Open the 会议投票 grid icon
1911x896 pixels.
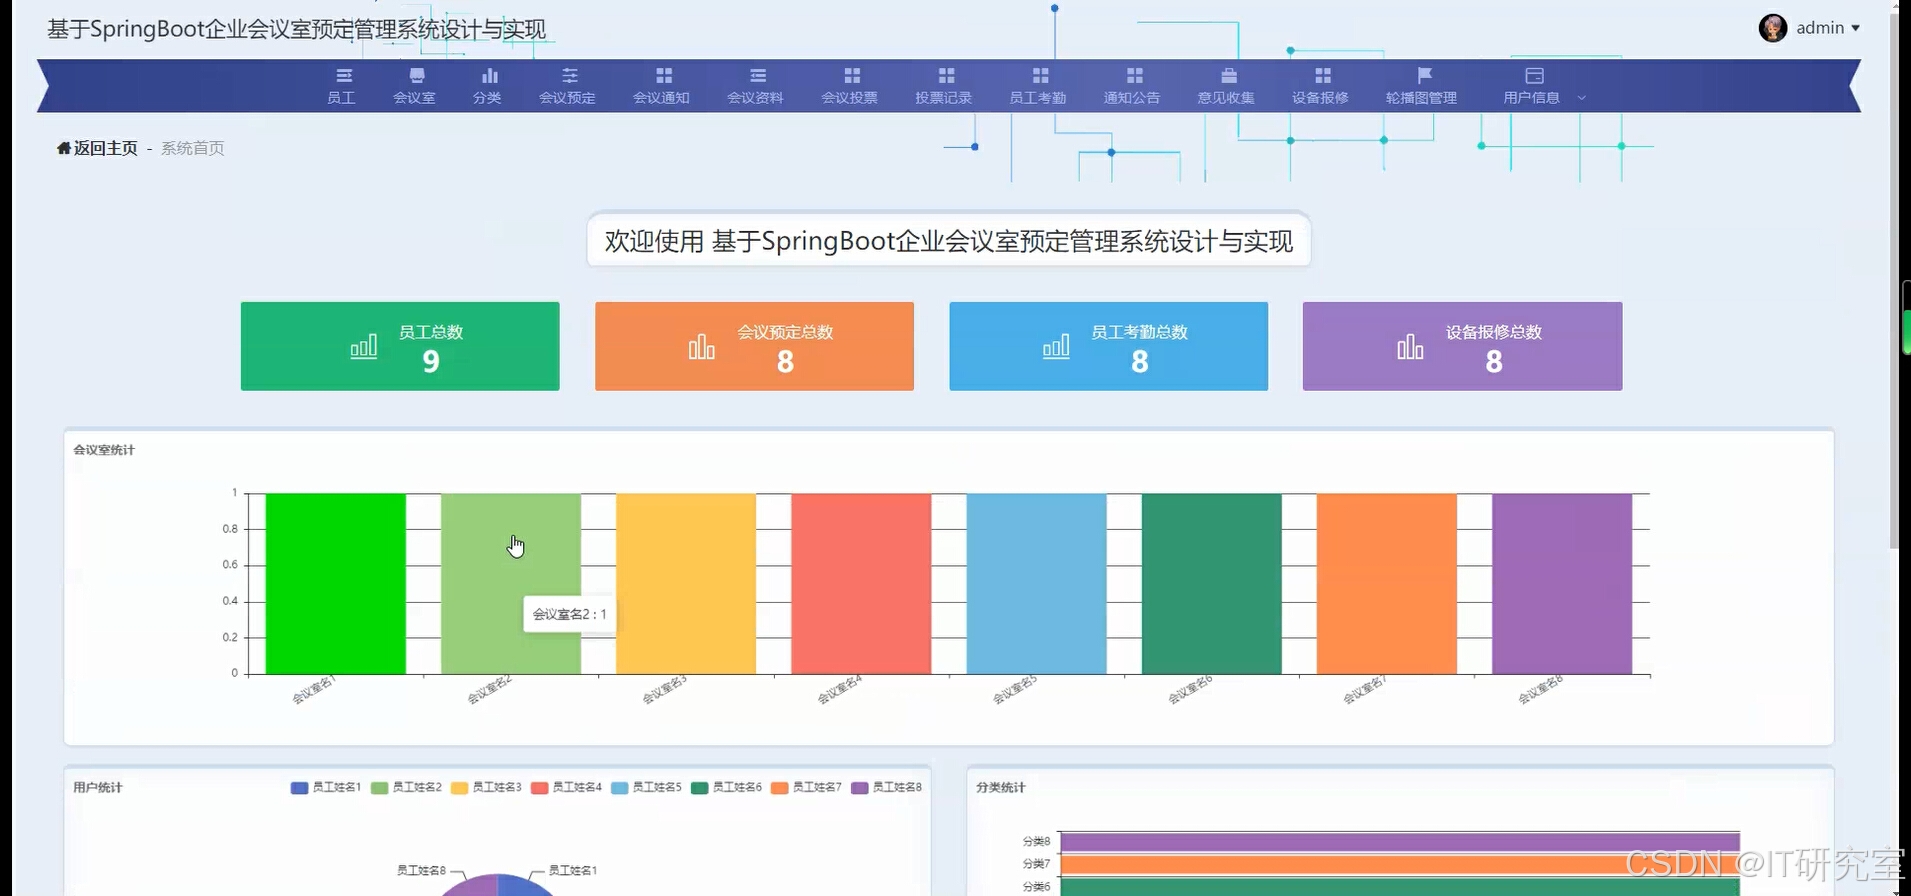coord(852,76)
